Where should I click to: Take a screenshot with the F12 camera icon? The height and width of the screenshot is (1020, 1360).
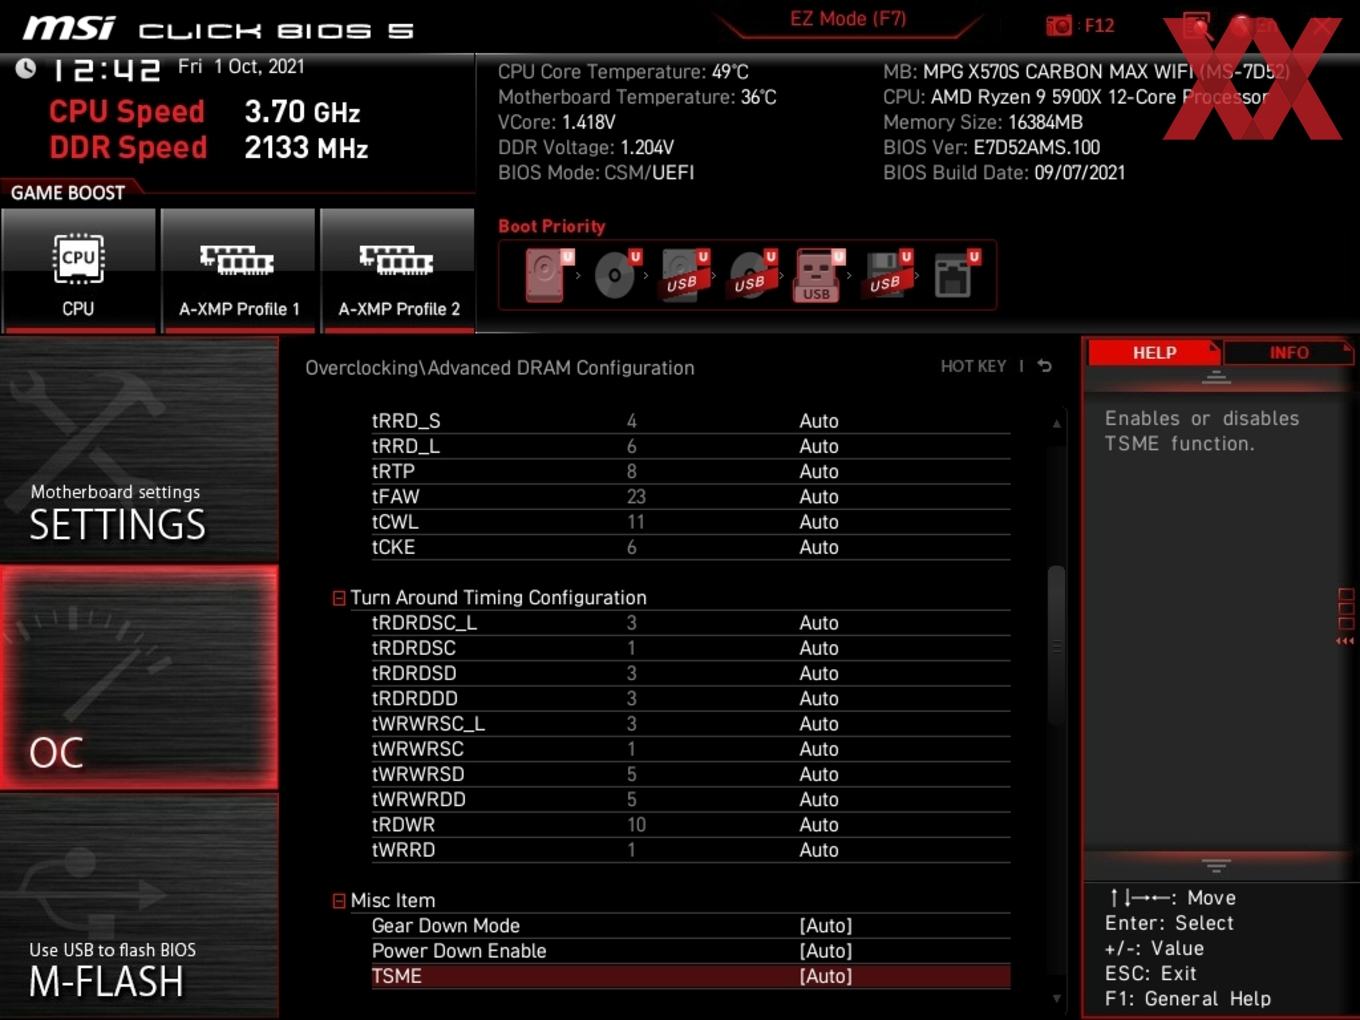coord(1058,25)
